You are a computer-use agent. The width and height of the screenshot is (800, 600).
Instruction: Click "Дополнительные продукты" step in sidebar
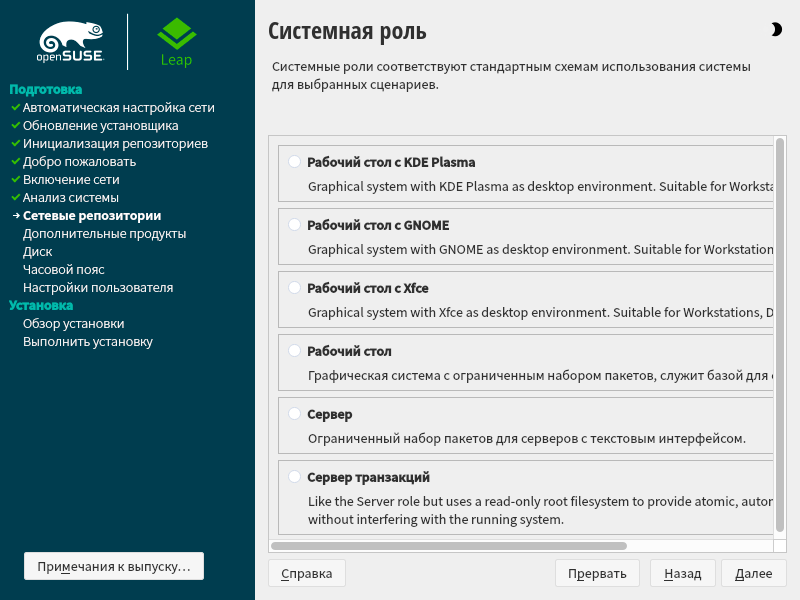pos(104,233)
